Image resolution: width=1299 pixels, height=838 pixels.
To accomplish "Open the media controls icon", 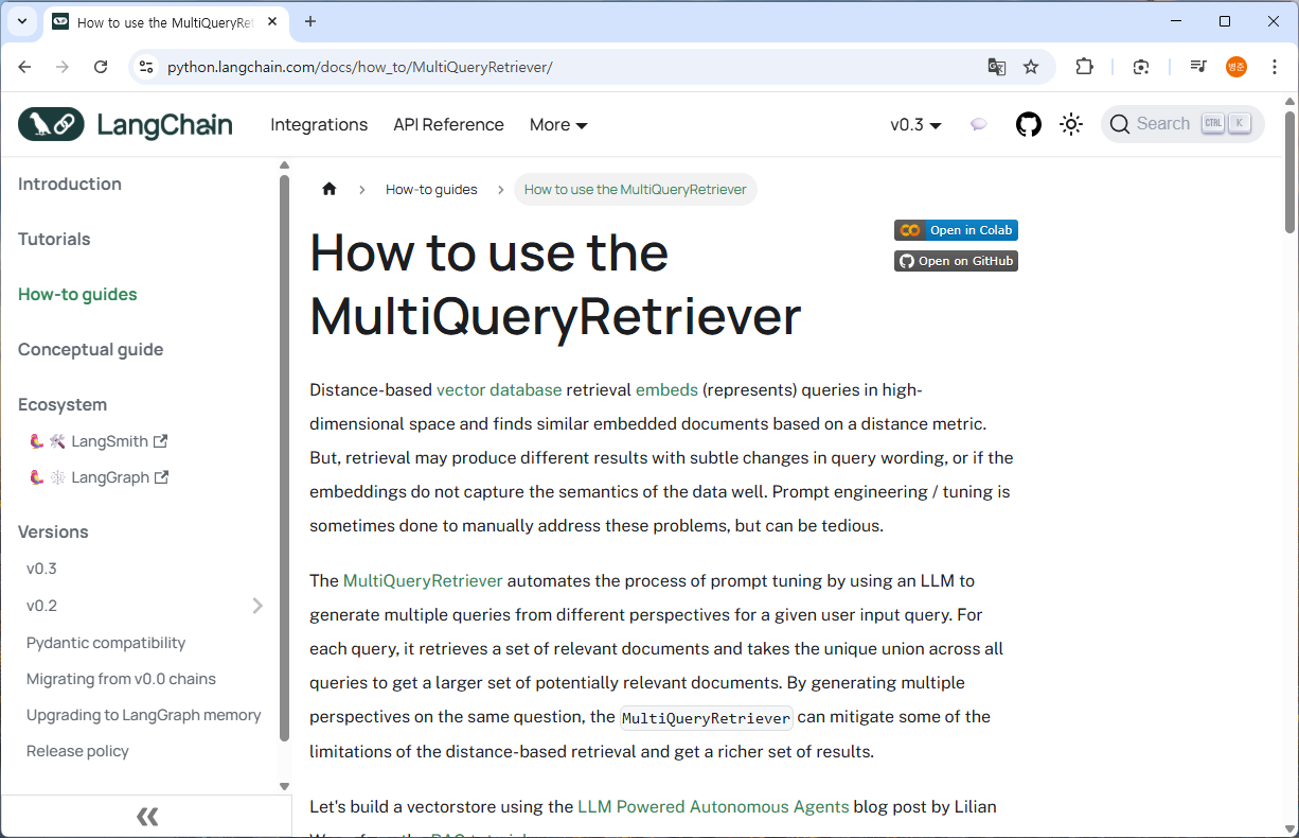I will pos(1198,67).
